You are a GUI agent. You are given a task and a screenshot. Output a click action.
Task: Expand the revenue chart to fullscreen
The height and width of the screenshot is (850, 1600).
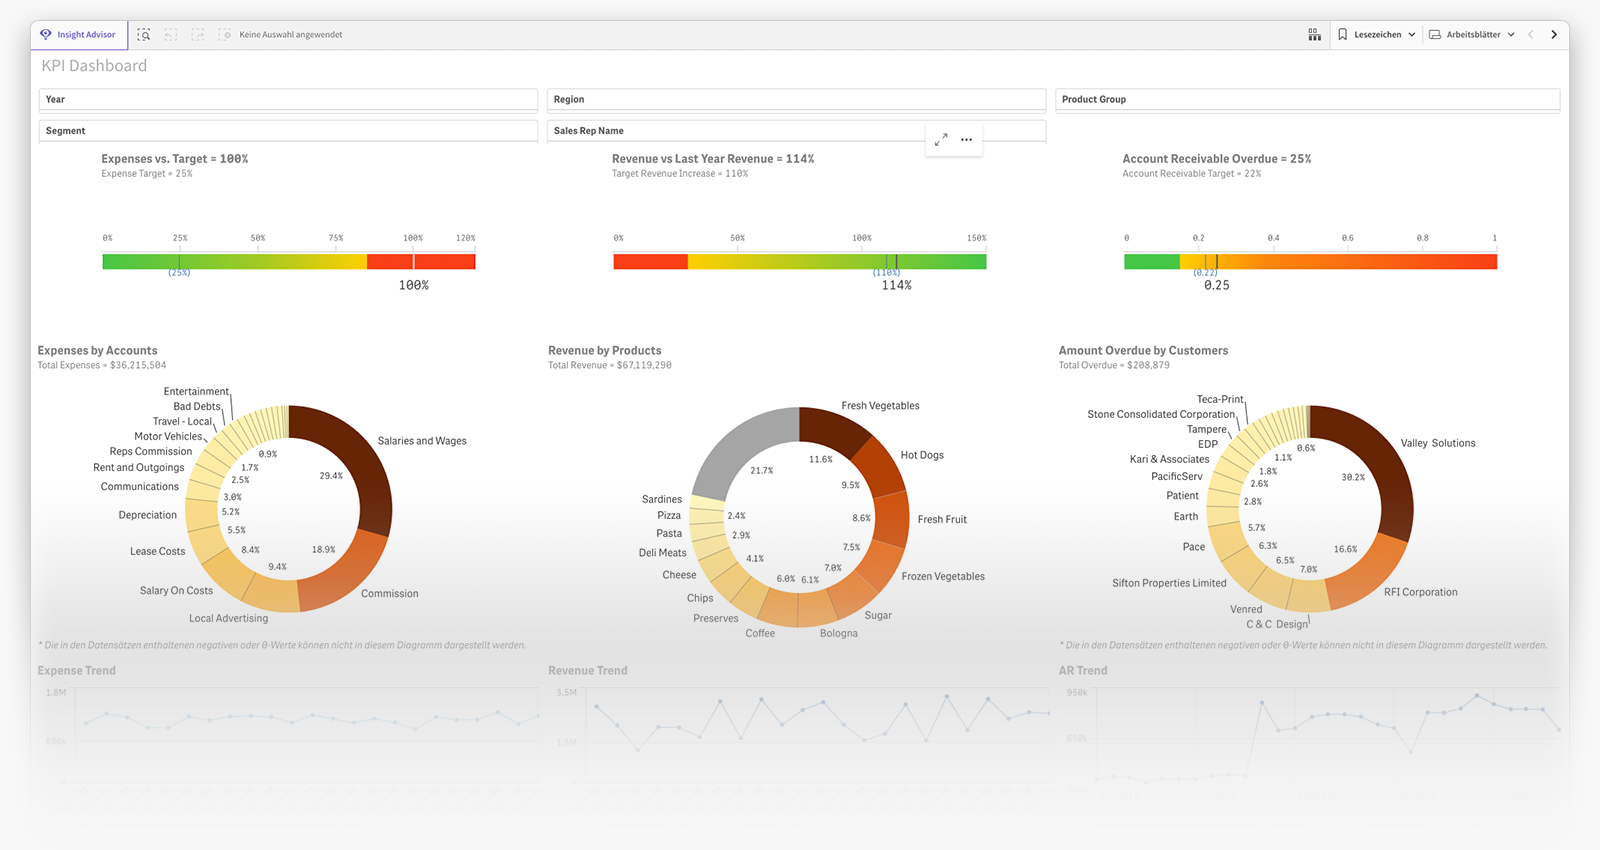pos(941,140)
